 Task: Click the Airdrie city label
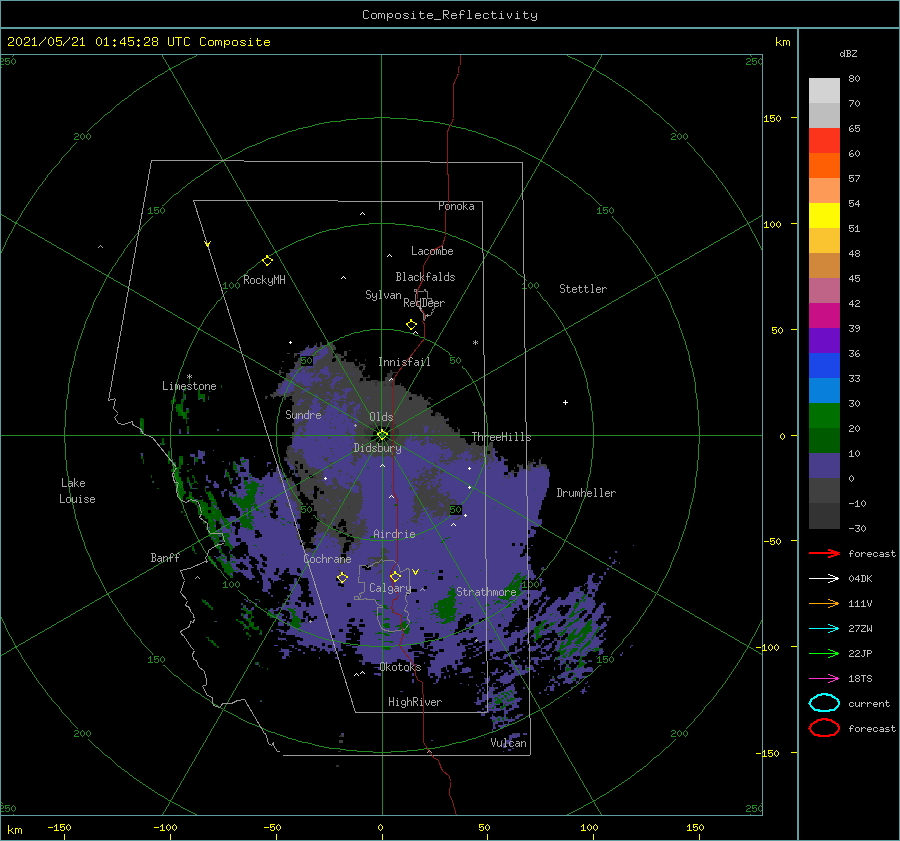coord(394,534)
